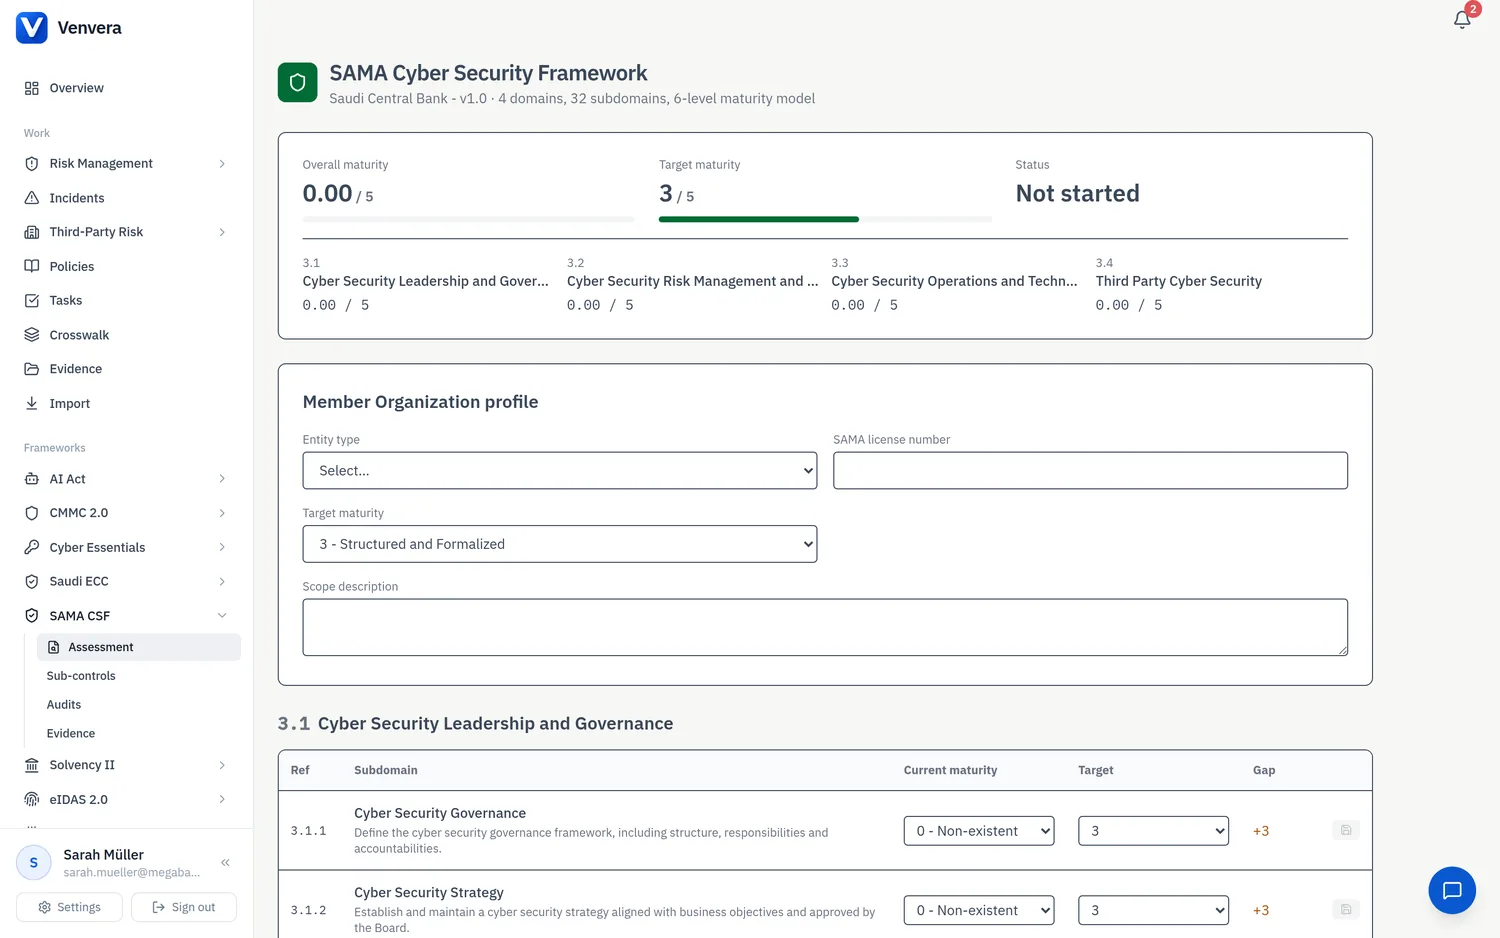Open profile Target maturity dropdown

[x=560, y=544]
